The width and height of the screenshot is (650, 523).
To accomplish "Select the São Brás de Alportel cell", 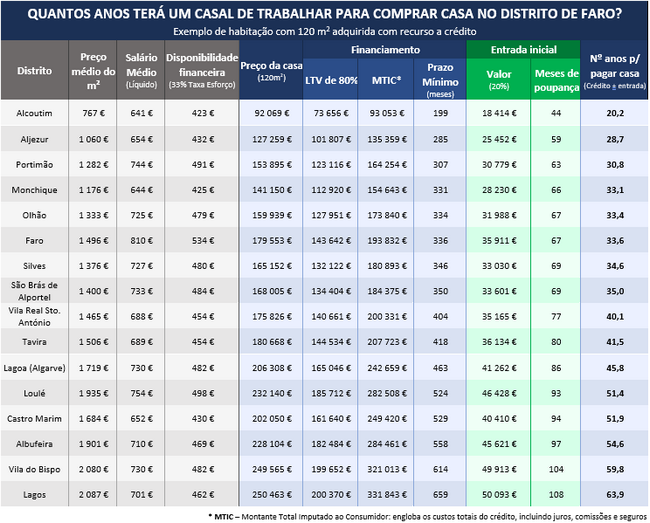I will point(35,291).
